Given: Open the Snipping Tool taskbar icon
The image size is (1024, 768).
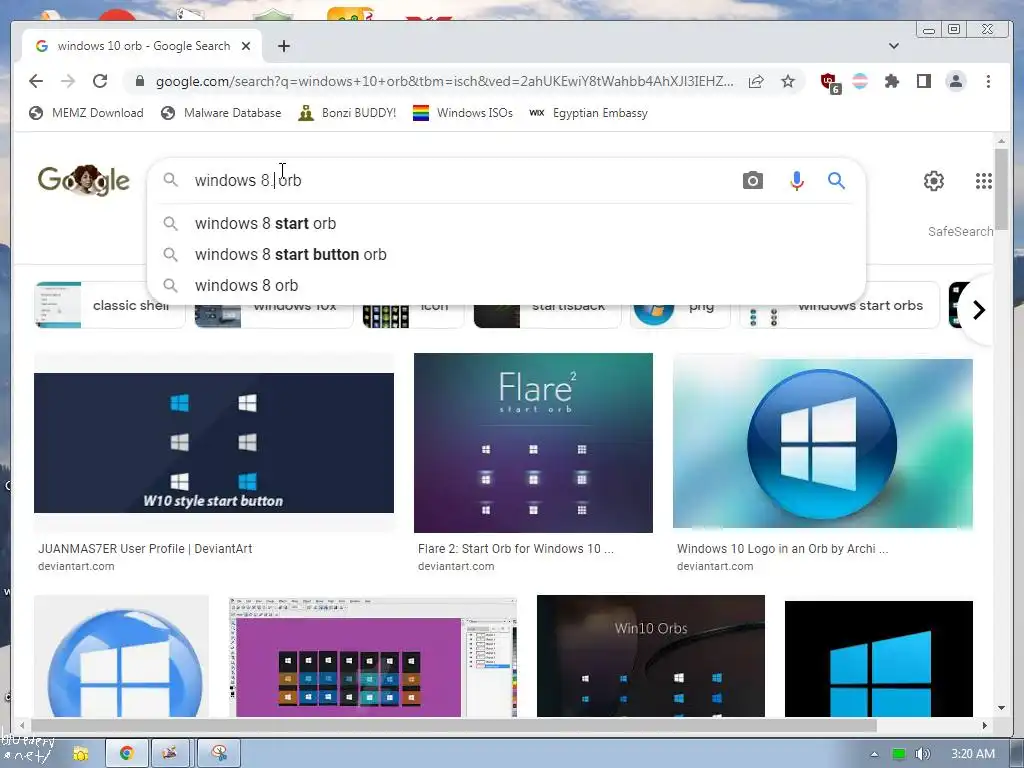Looking at the screenshot, I should [219, 754].
